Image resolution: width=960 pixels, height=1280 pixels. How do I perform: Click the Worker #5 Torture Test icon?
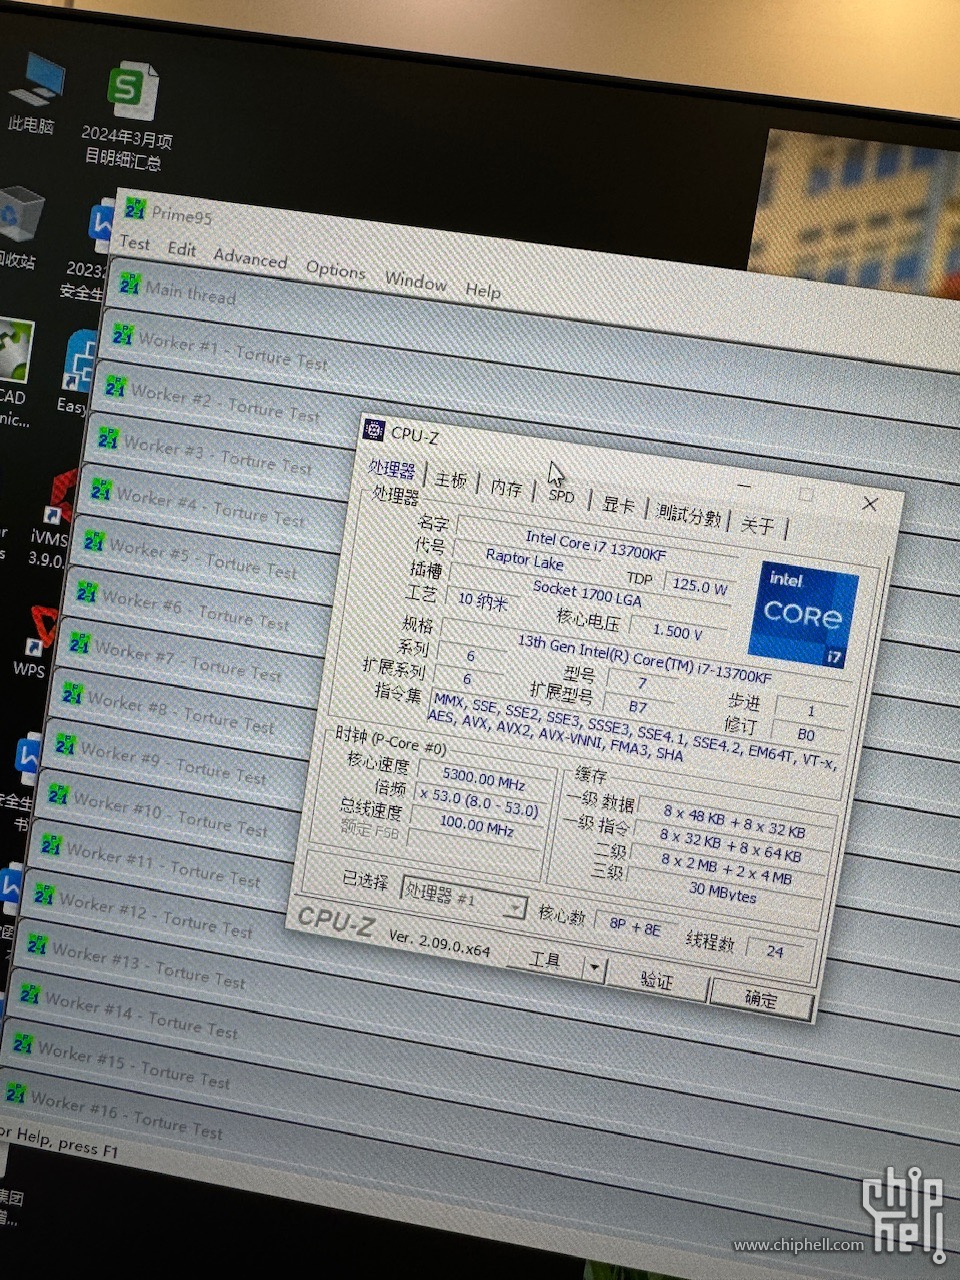click(x=94, y=541)
